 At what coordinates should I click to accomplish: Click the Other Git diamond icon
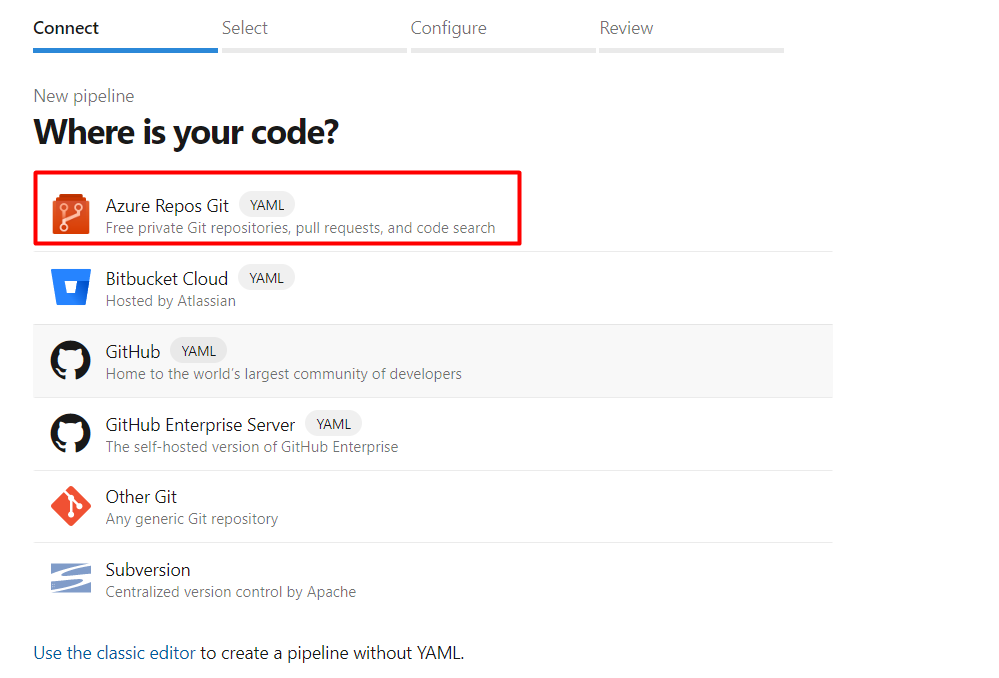[71, 506]
